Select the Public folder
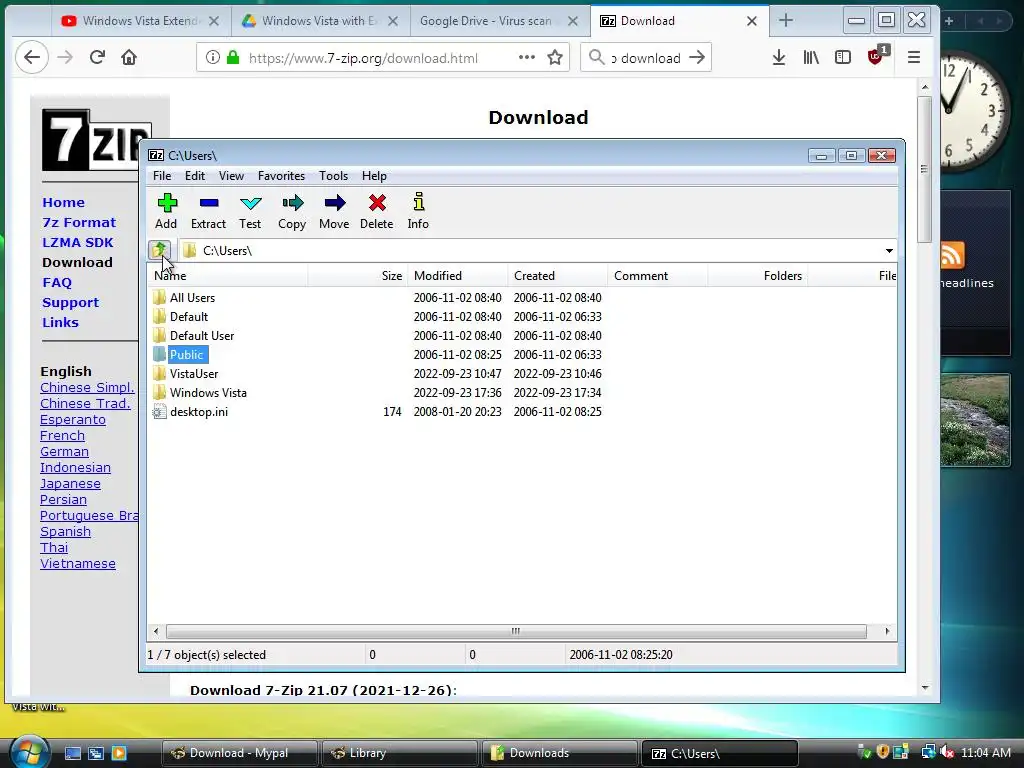 click(x=187, y=355)
